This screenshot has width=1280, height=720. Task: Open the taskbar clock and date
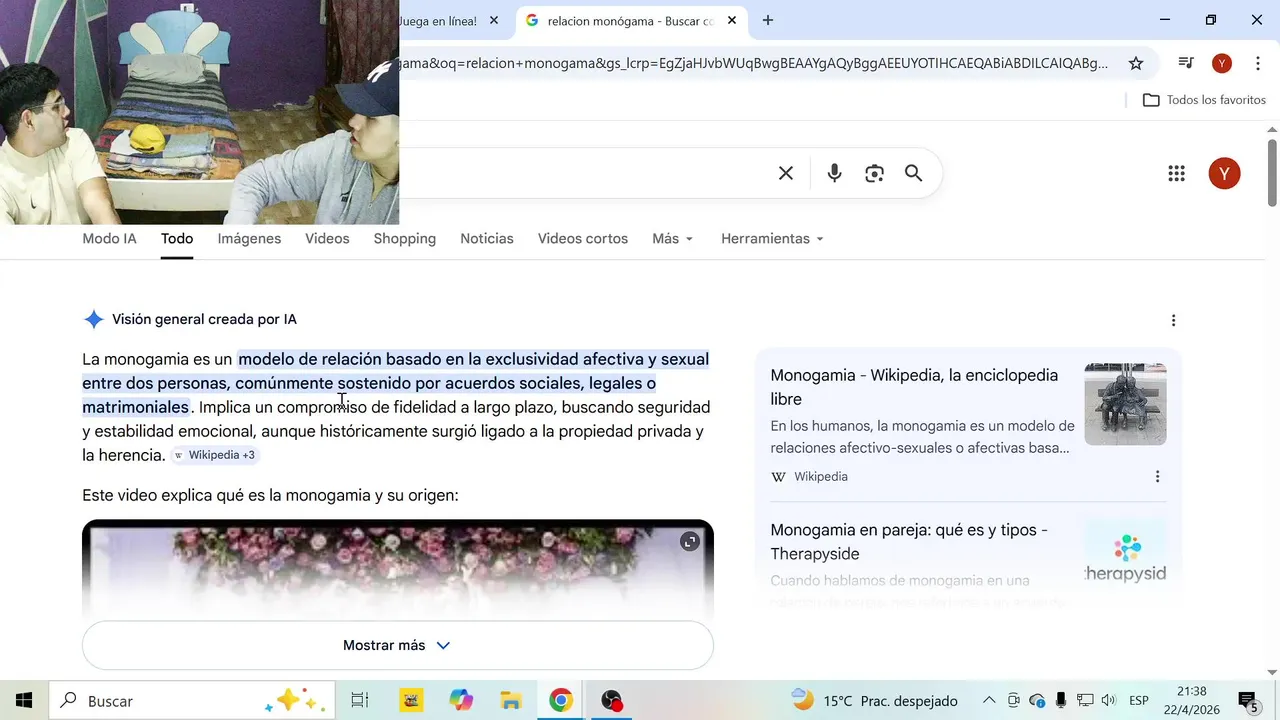tap(1192, 700)
